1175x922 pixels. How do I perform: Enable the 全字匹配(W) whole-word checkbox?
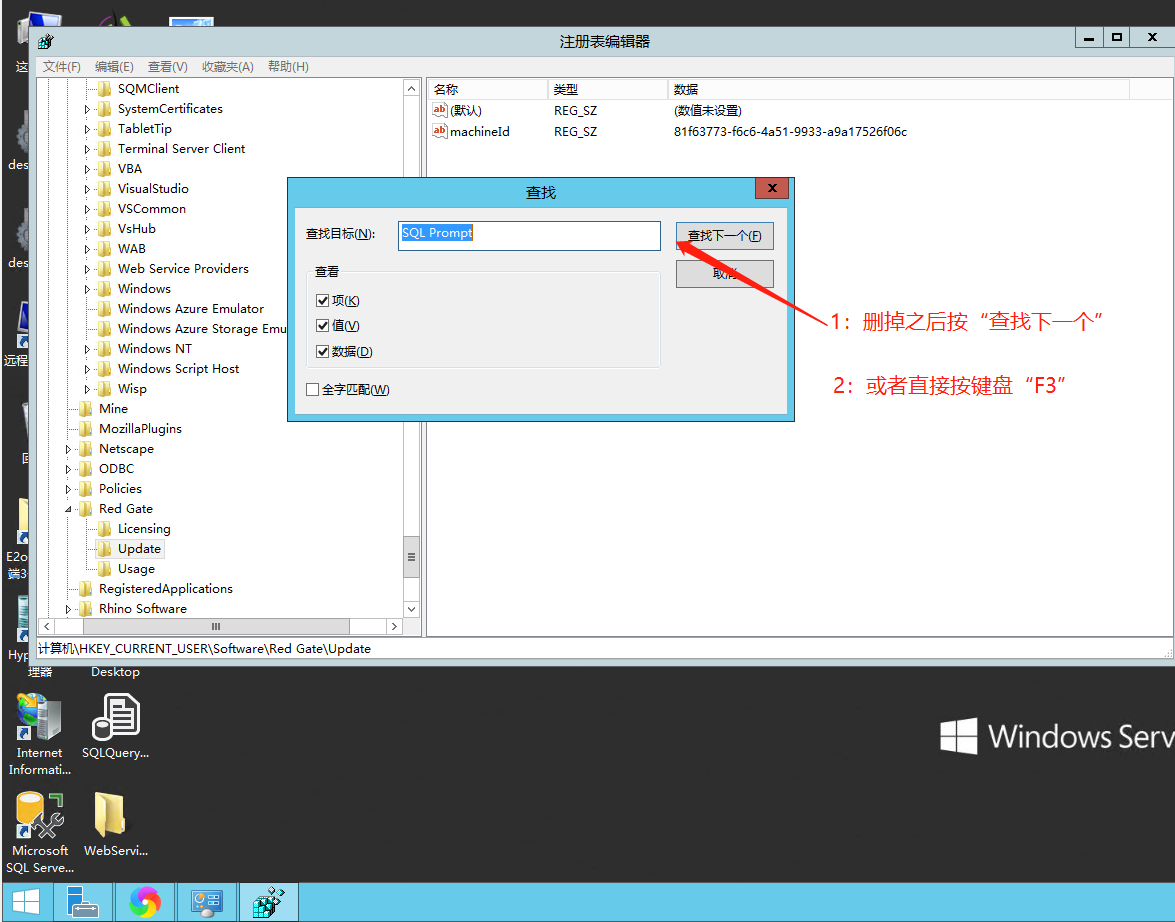(x=312, y=390)
